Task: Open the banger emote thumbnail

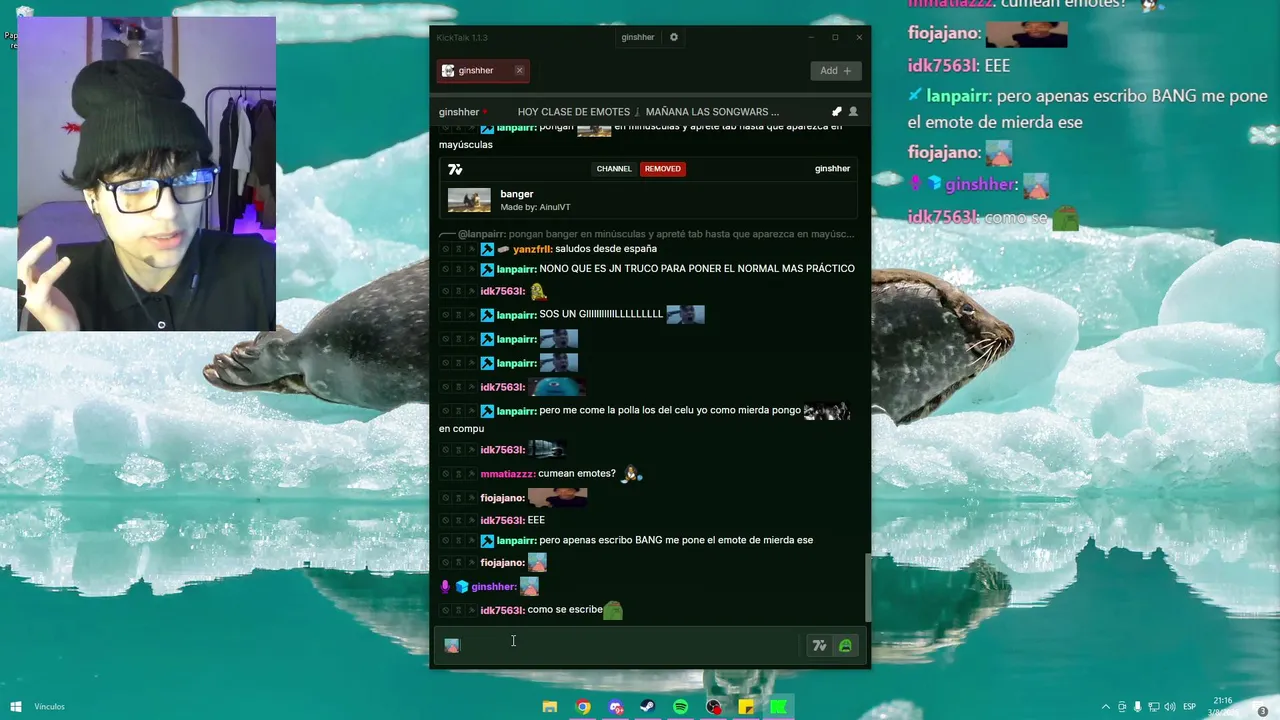Action: point(469,200)
